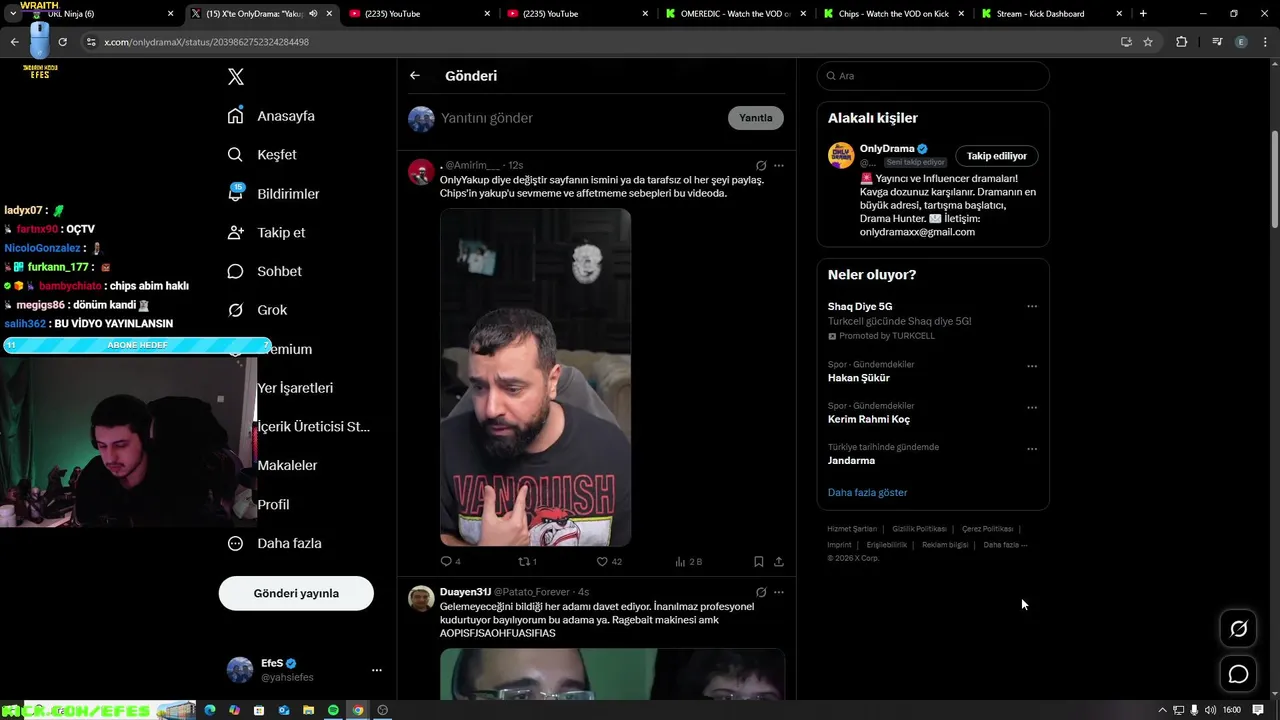This screenshot has height=720, width=1280.
Task: Open Microsoft Edge from the taskbar
Action: tap(210, 710)
